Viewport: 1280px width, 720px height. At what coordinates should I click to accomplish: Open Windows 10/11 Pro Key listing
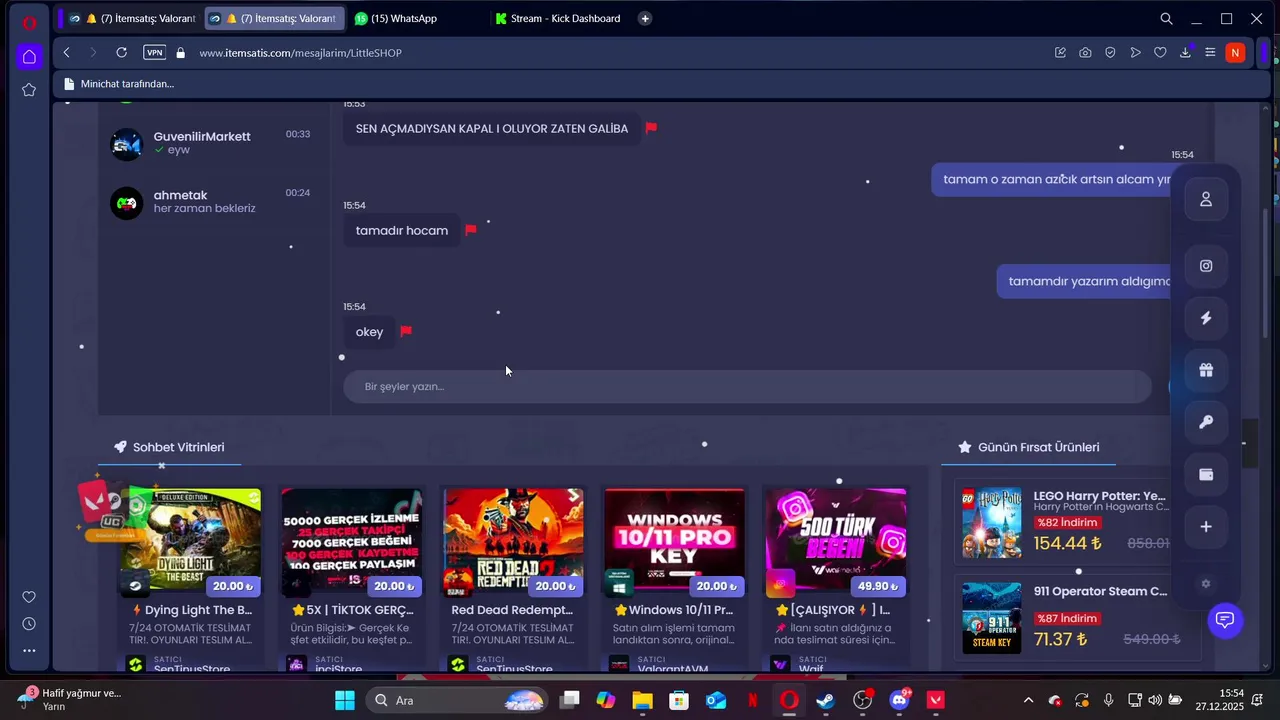pos(674,542)
